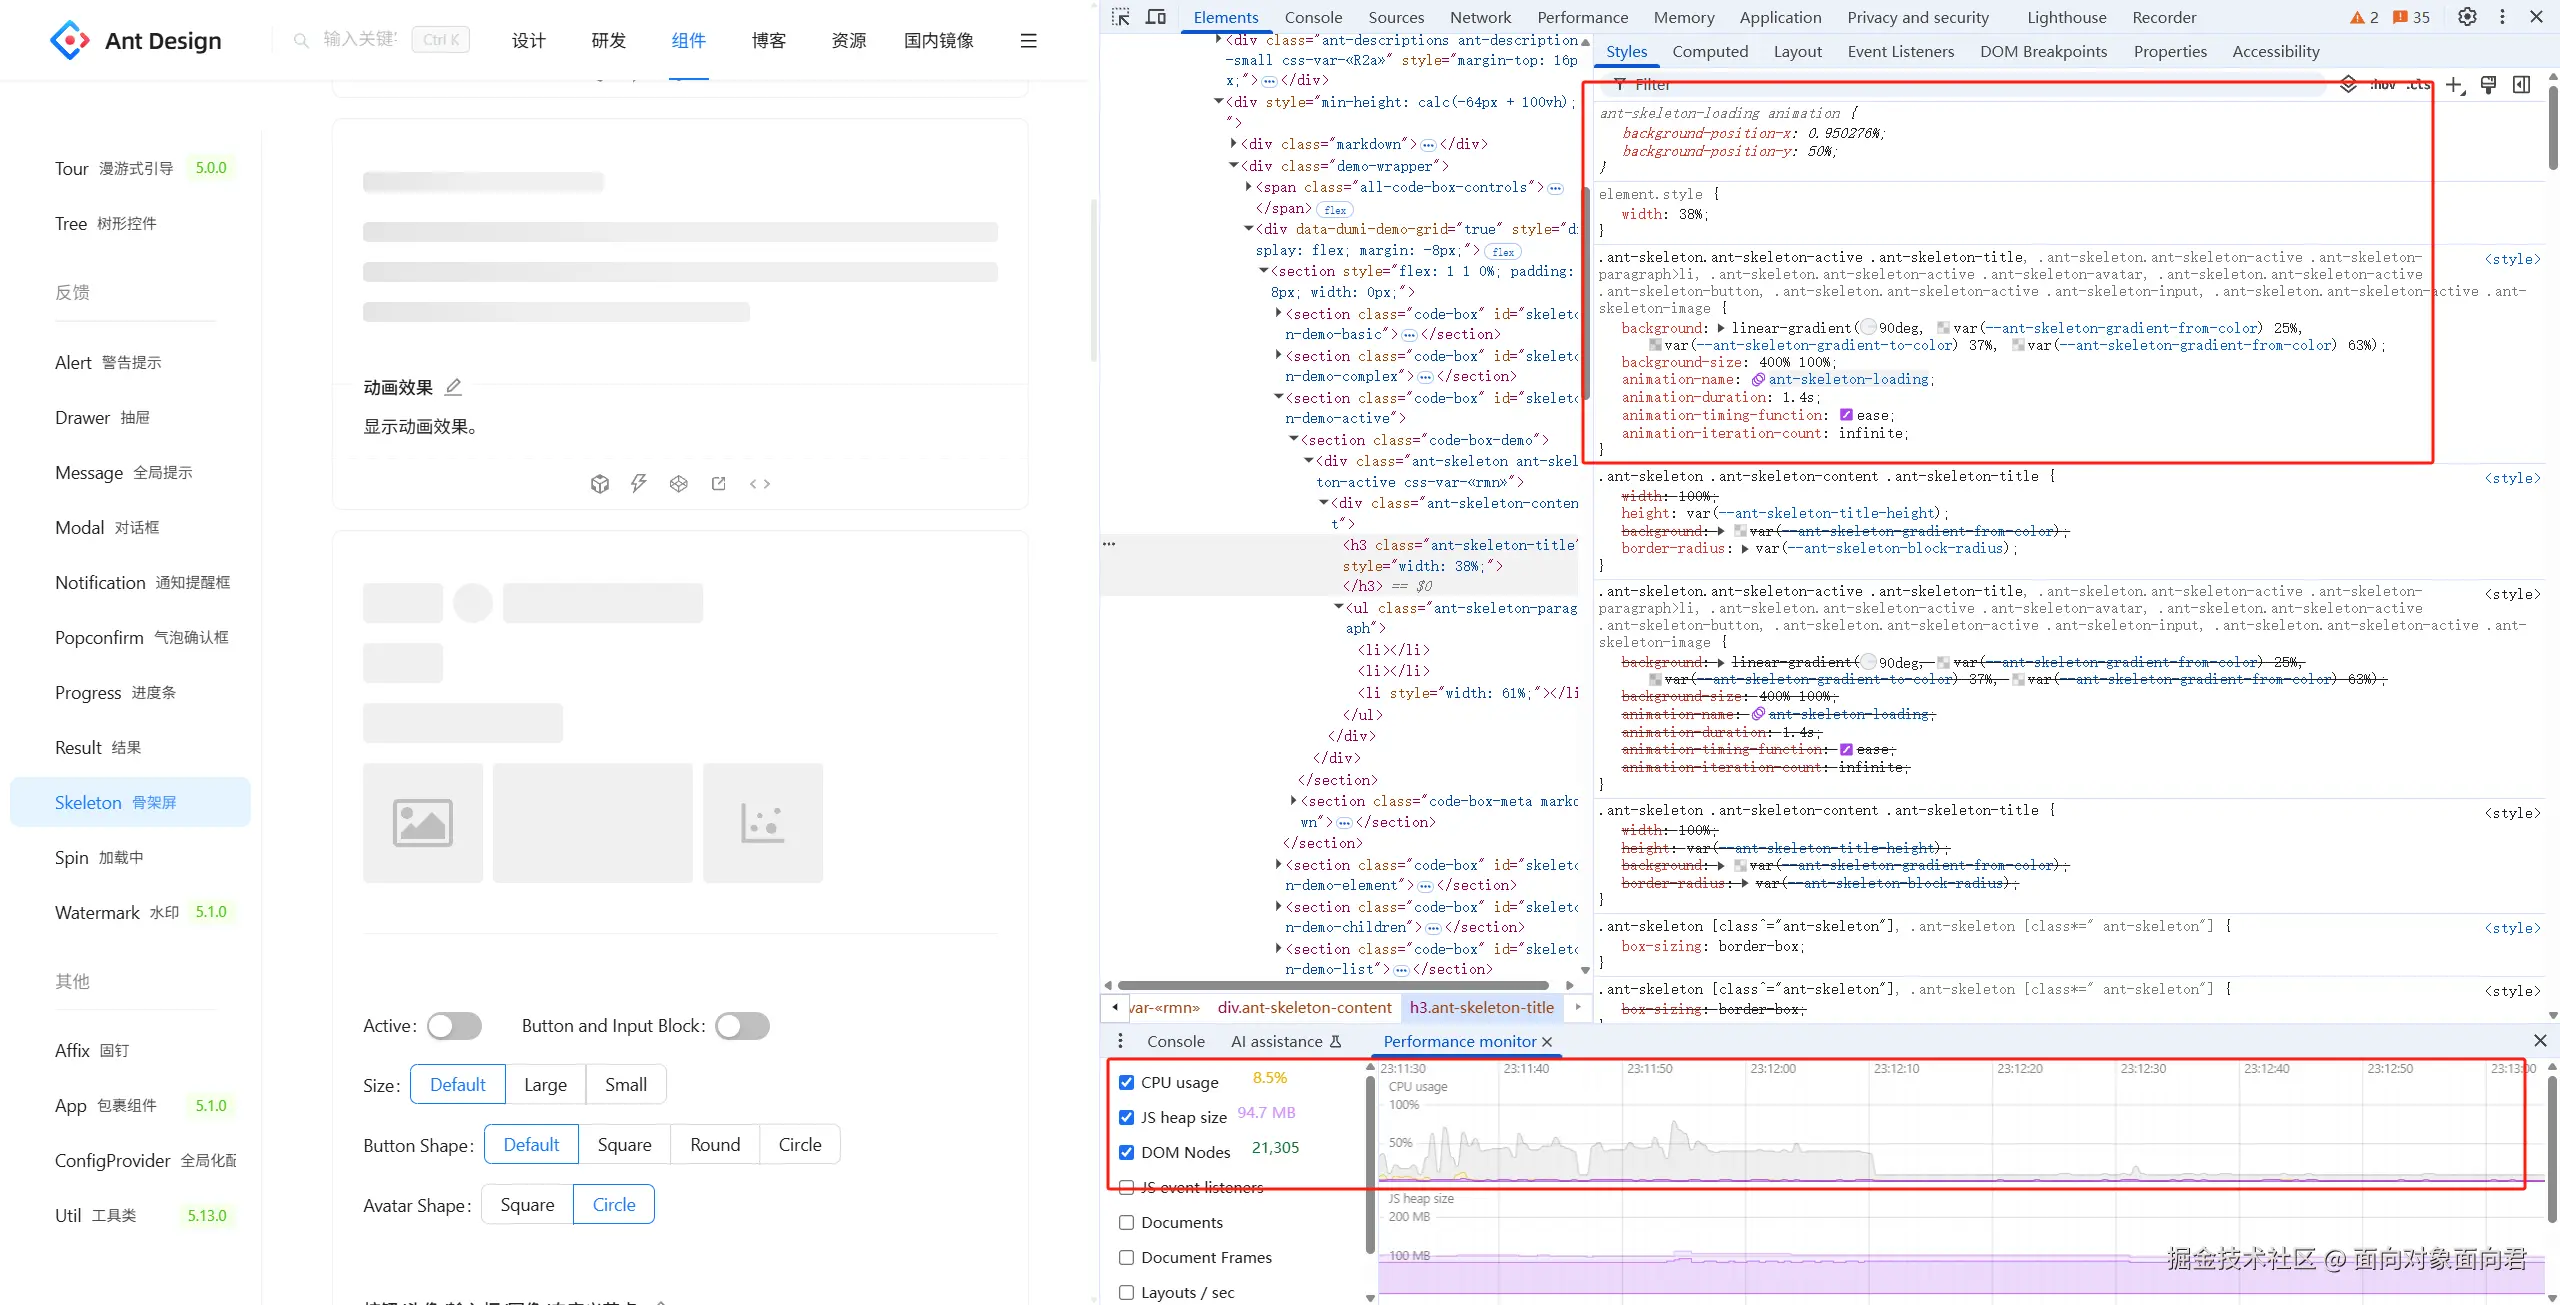Click the 输入关键字 search field
This screenshot has height=1305, width=2560.
point(360,40)
